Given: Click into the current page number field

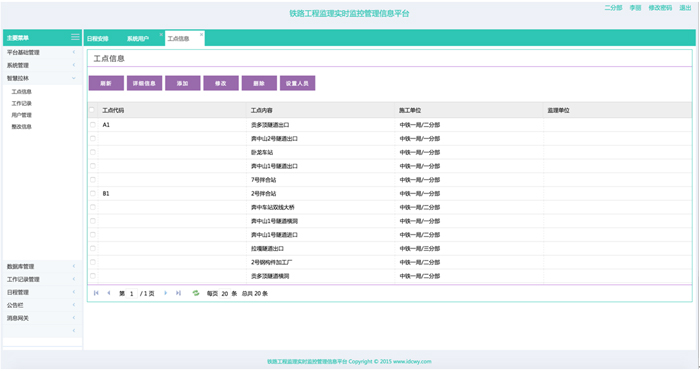Looking at the screenshot, I should (x=132, y=293).
